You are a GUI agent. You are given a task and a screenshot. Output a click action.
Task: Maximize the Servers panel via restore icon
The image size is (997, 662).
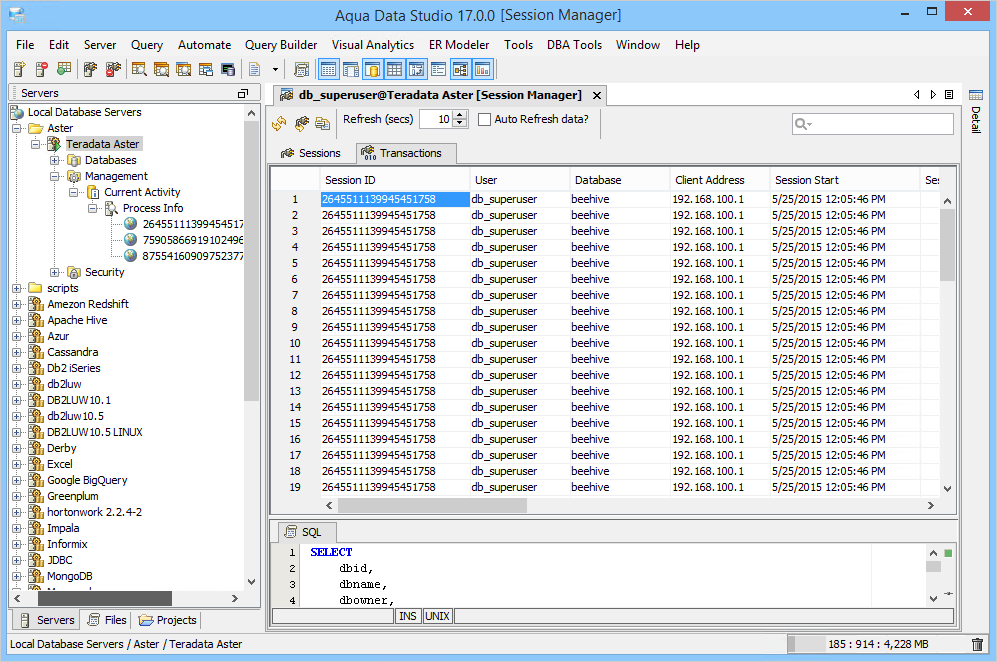click(242, 93)
